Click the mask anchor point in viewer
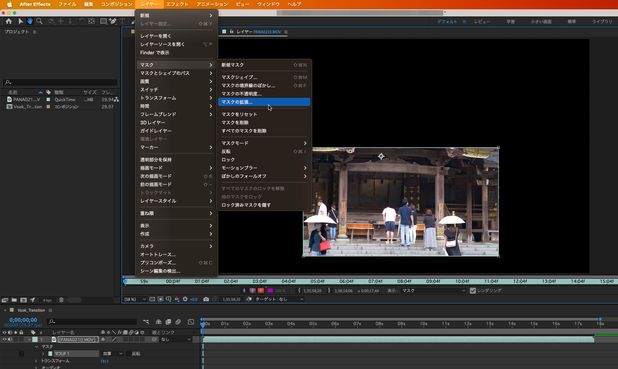The image size is (618, 369). coord(381,157)
